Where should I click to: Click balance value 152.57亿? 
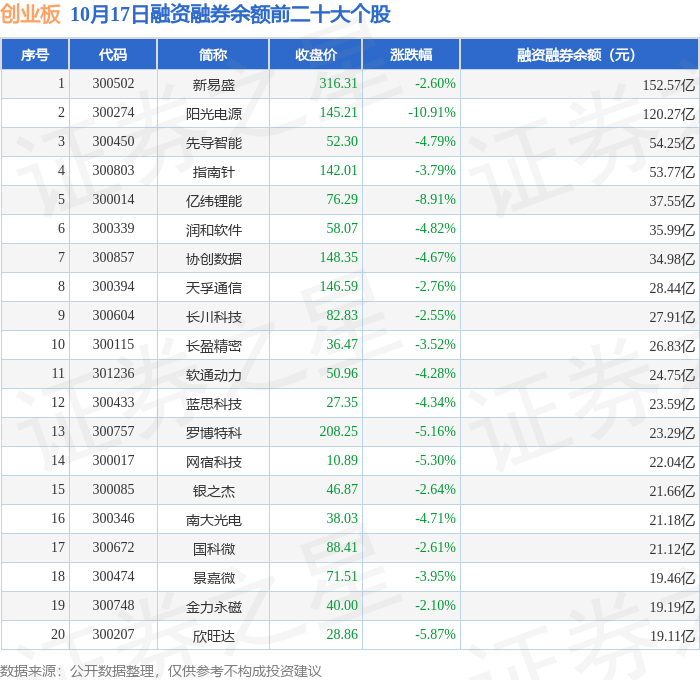(669, 85)
